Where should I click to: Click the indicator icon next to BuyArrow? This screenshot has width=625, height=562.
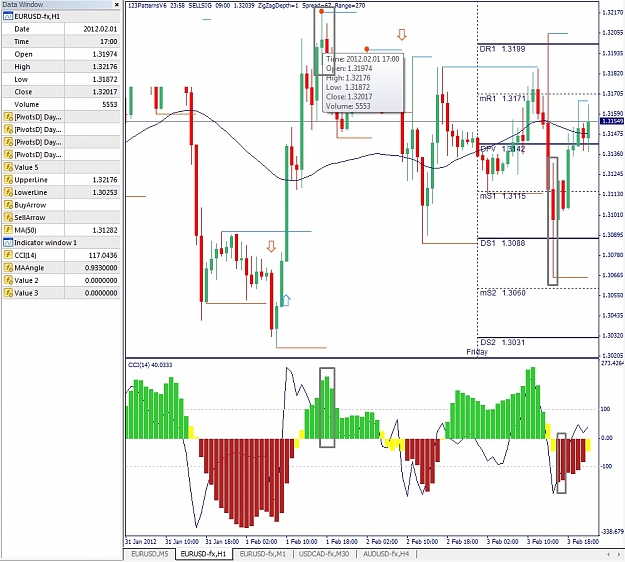pyautogui.click(x=8, y=205)
